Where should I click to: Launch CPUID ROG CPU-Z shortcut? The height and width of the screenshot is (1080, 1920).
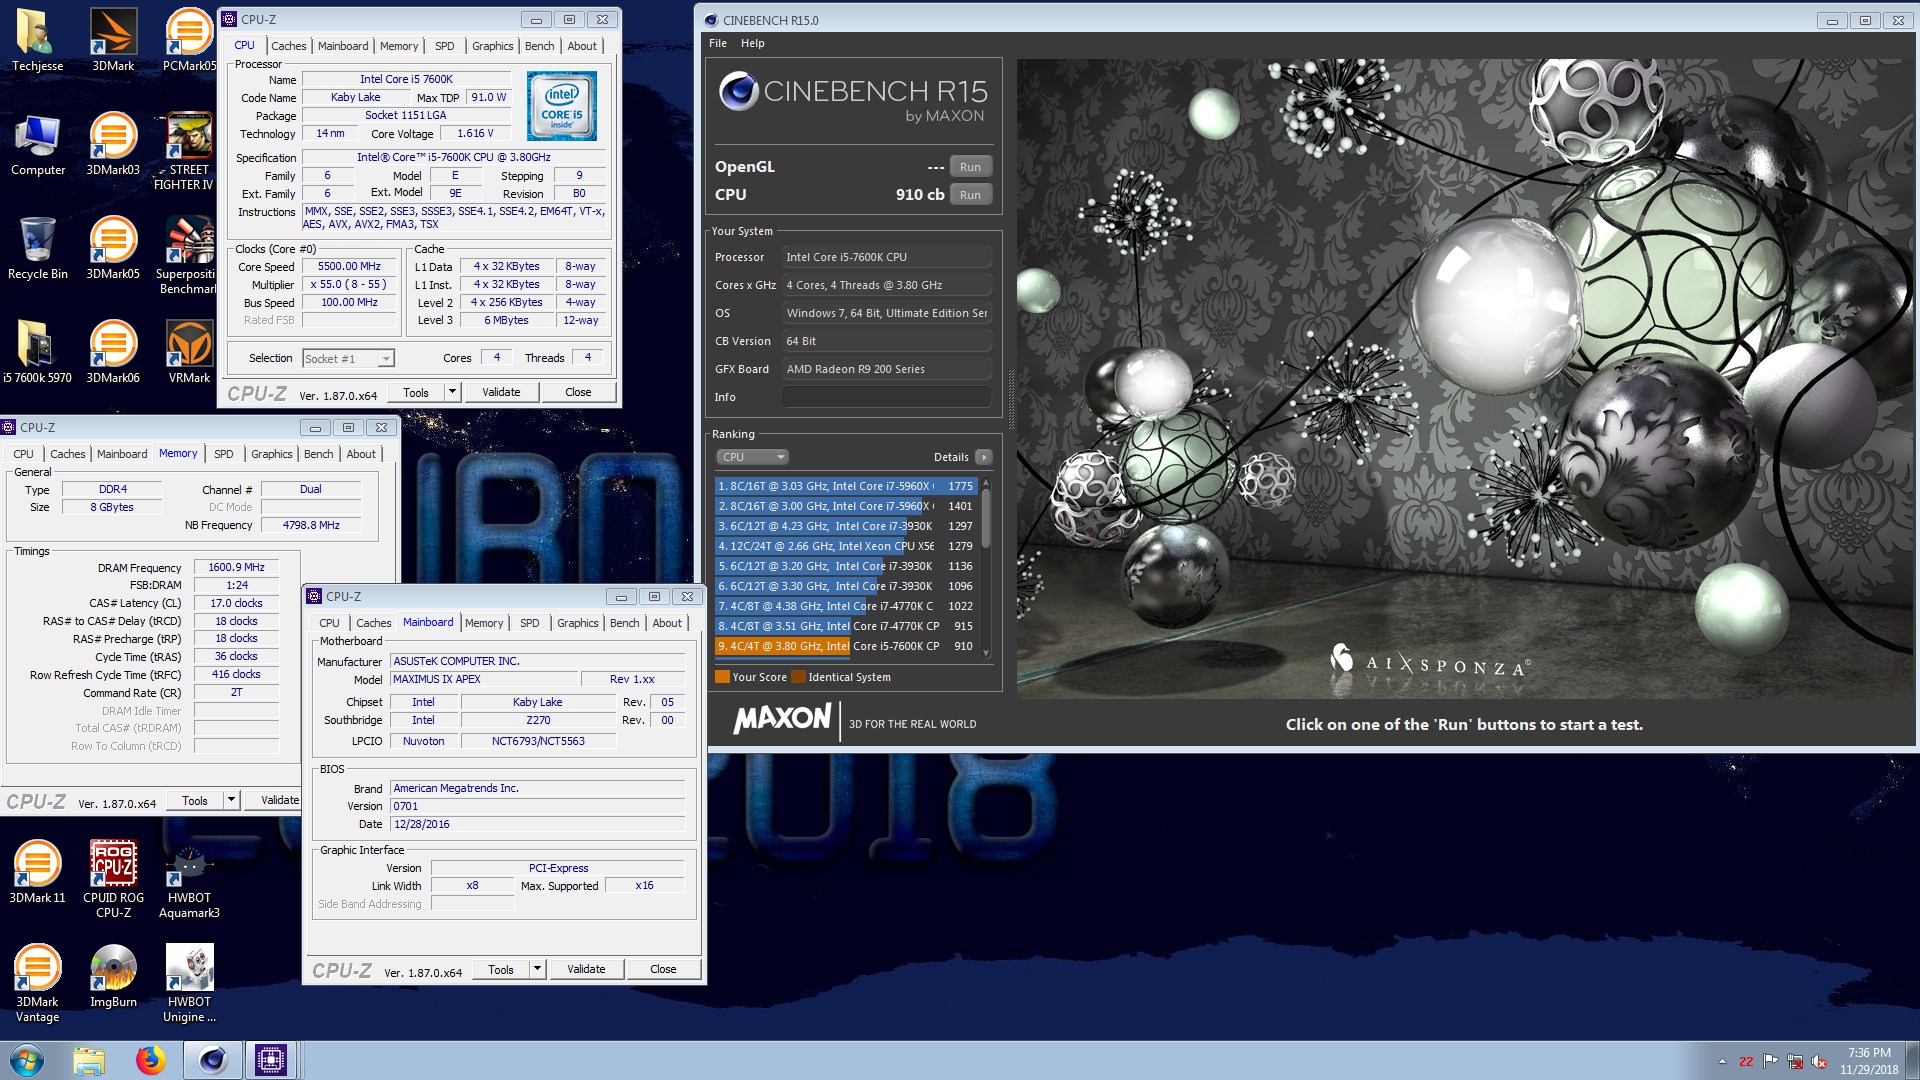coord(113,878)
